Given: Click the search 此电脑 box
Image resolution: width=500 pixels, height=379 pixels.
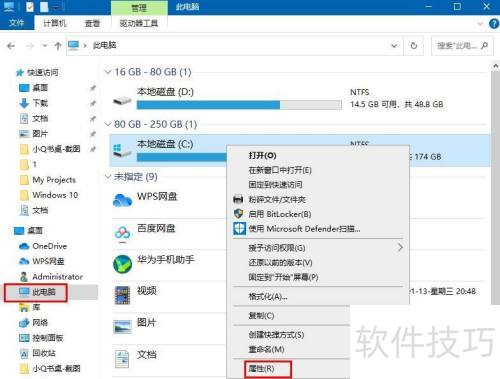Looking at the screenshot, I should pyautogui.click(x=462, y=45).
